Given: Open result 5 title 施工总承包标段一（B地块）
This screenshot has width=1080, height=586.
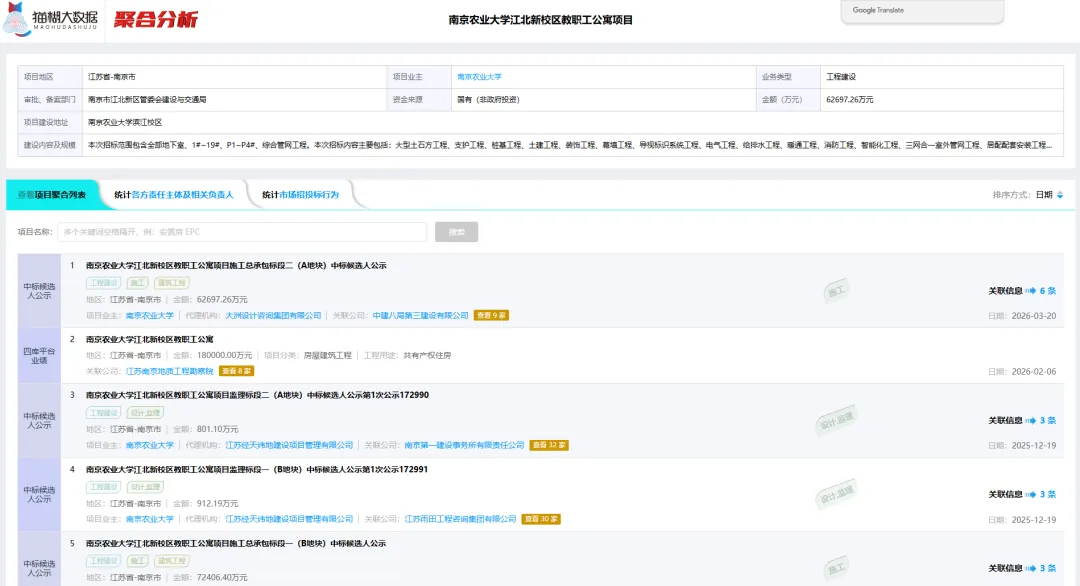Looking at the screenshot, I should [236, 544].
